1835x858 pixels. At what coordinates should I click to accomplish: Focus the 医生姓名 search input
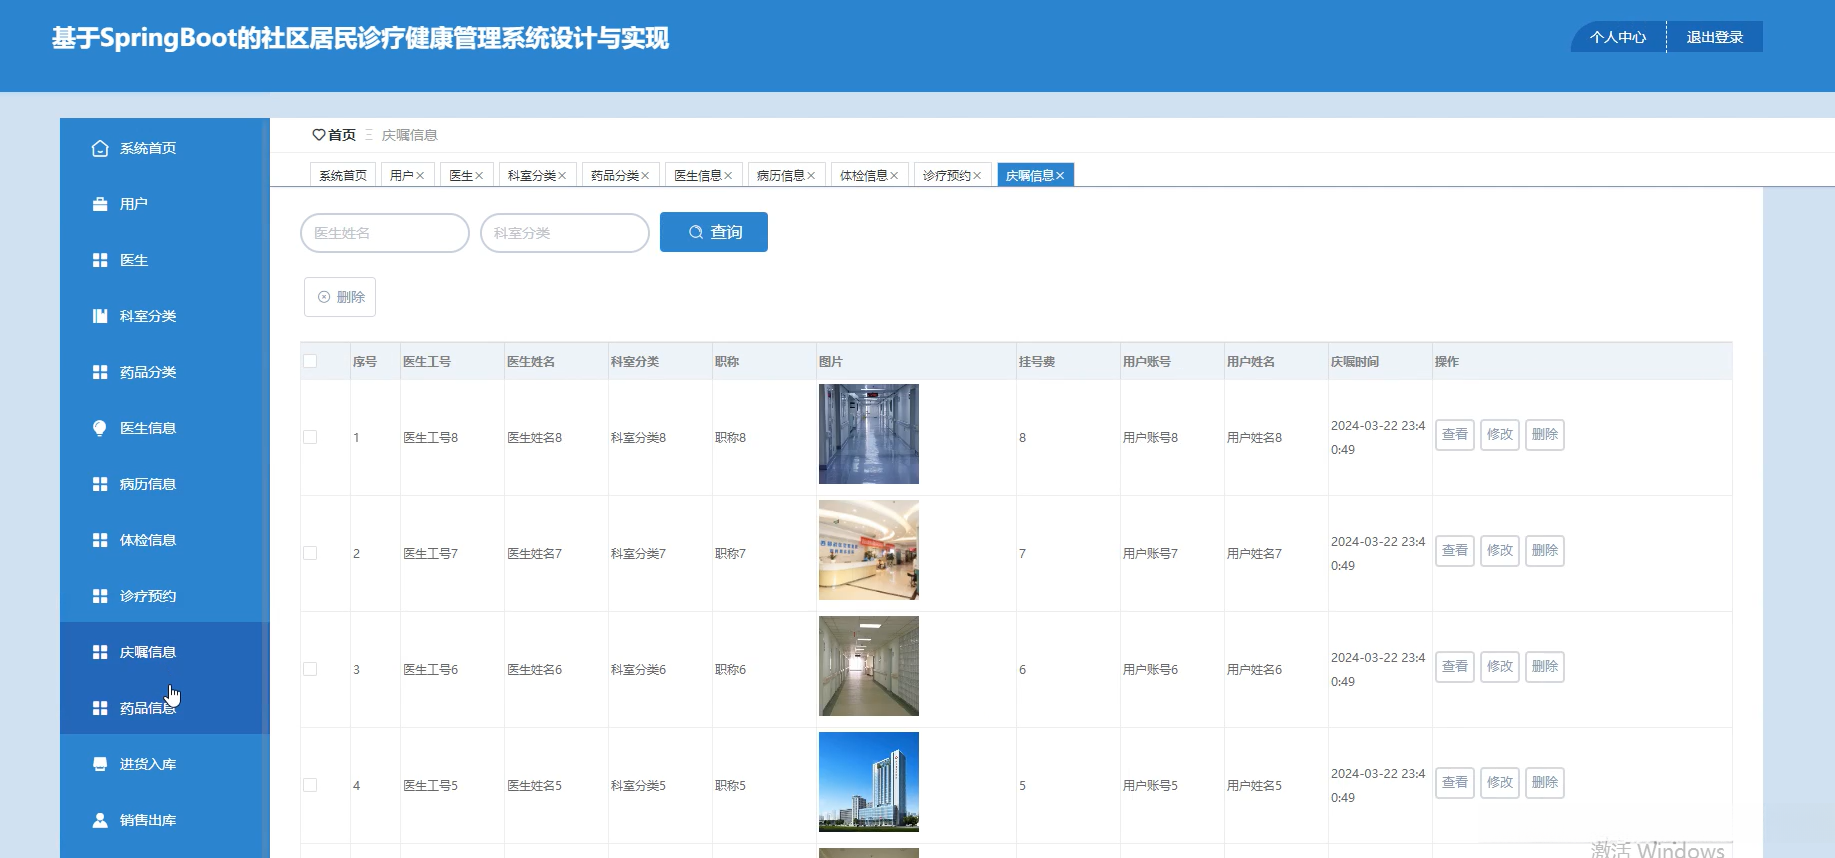click(385, 233)
